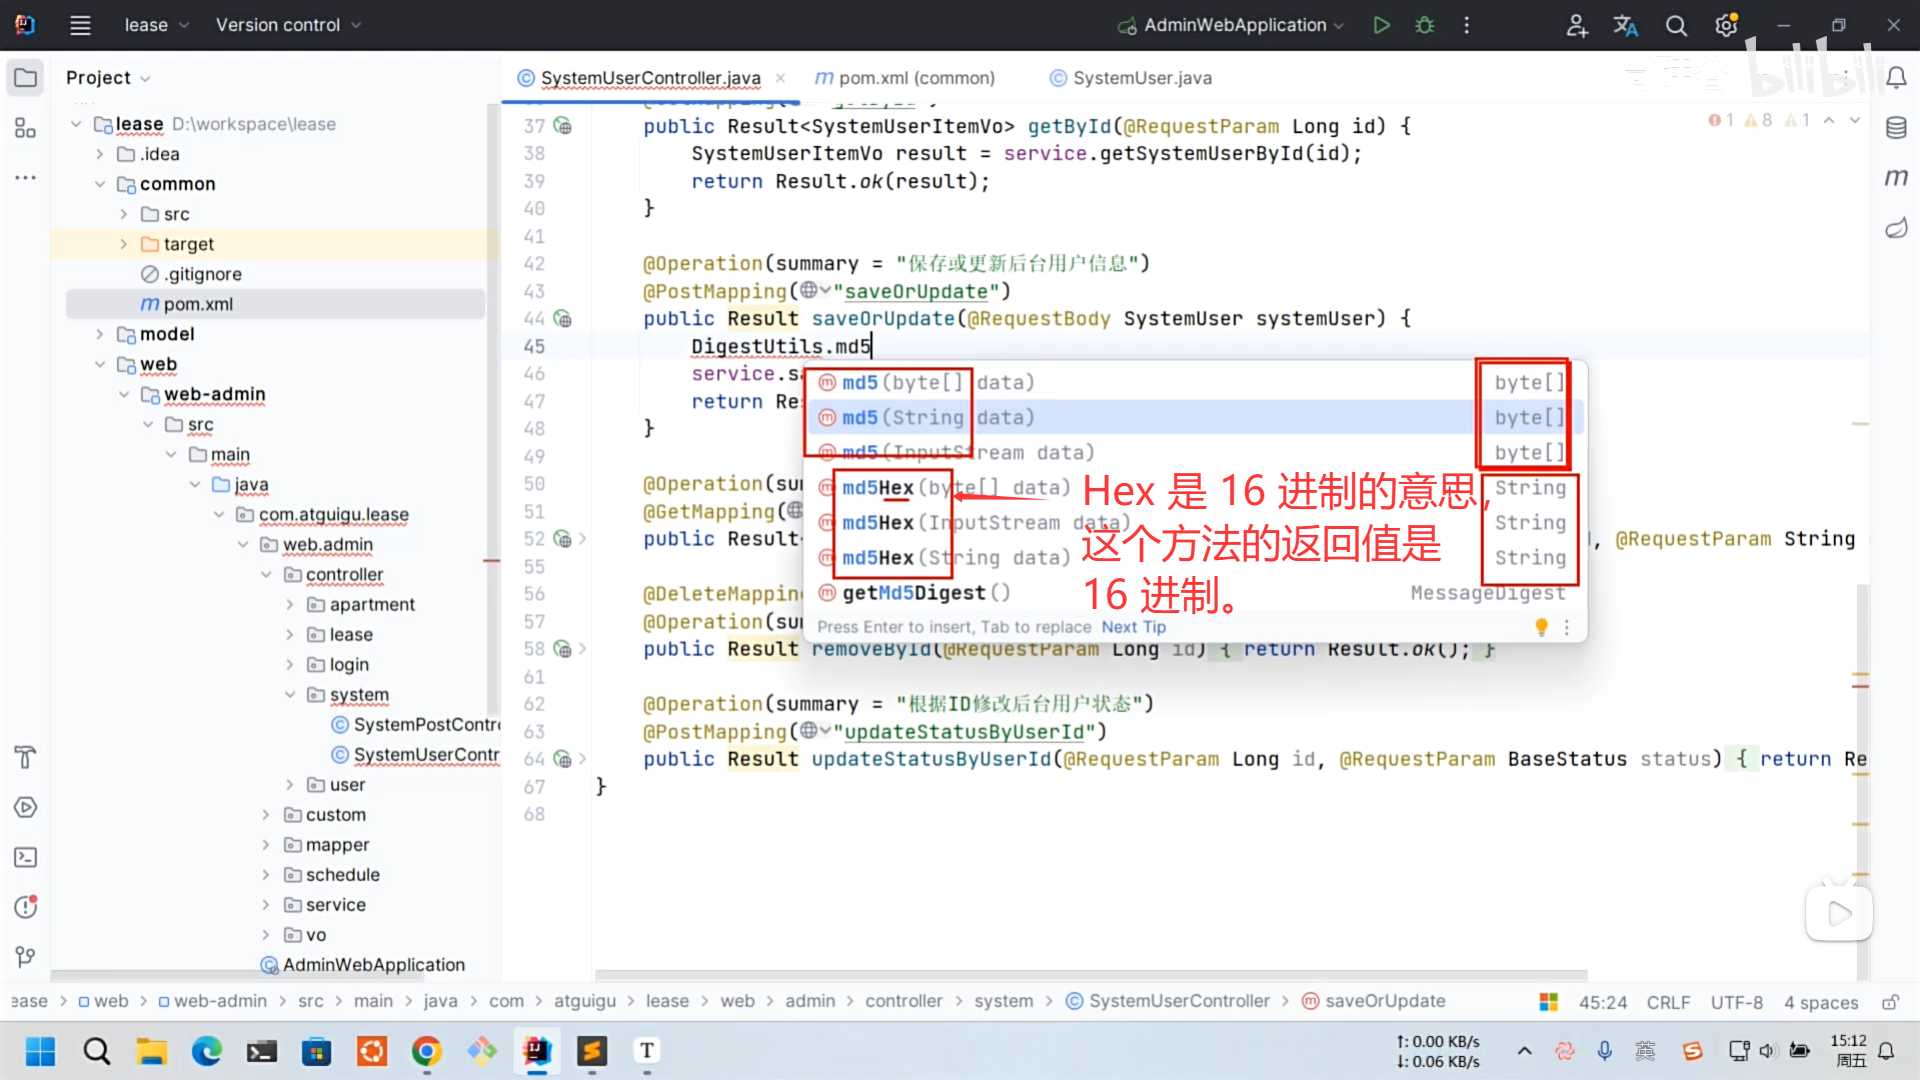This screenshot has width=1920, height=1080.
Task: Toggle the read-only lock in status bar
Action: [1890, 1002]
